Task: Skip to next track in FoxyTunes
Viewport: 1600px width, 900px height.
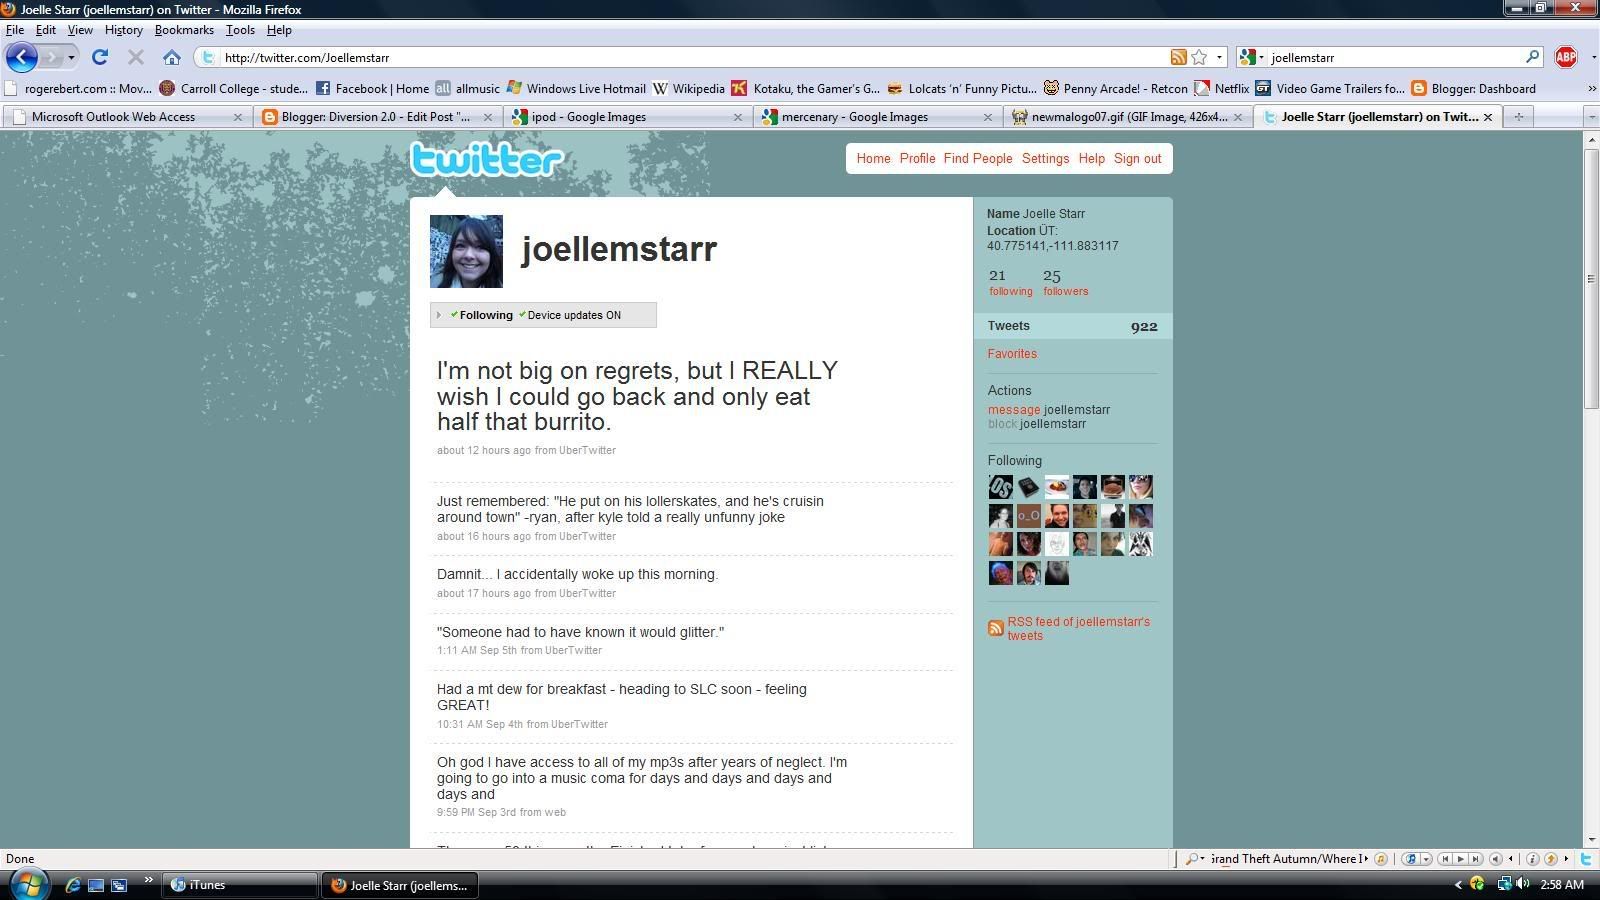Action: 1475,859
